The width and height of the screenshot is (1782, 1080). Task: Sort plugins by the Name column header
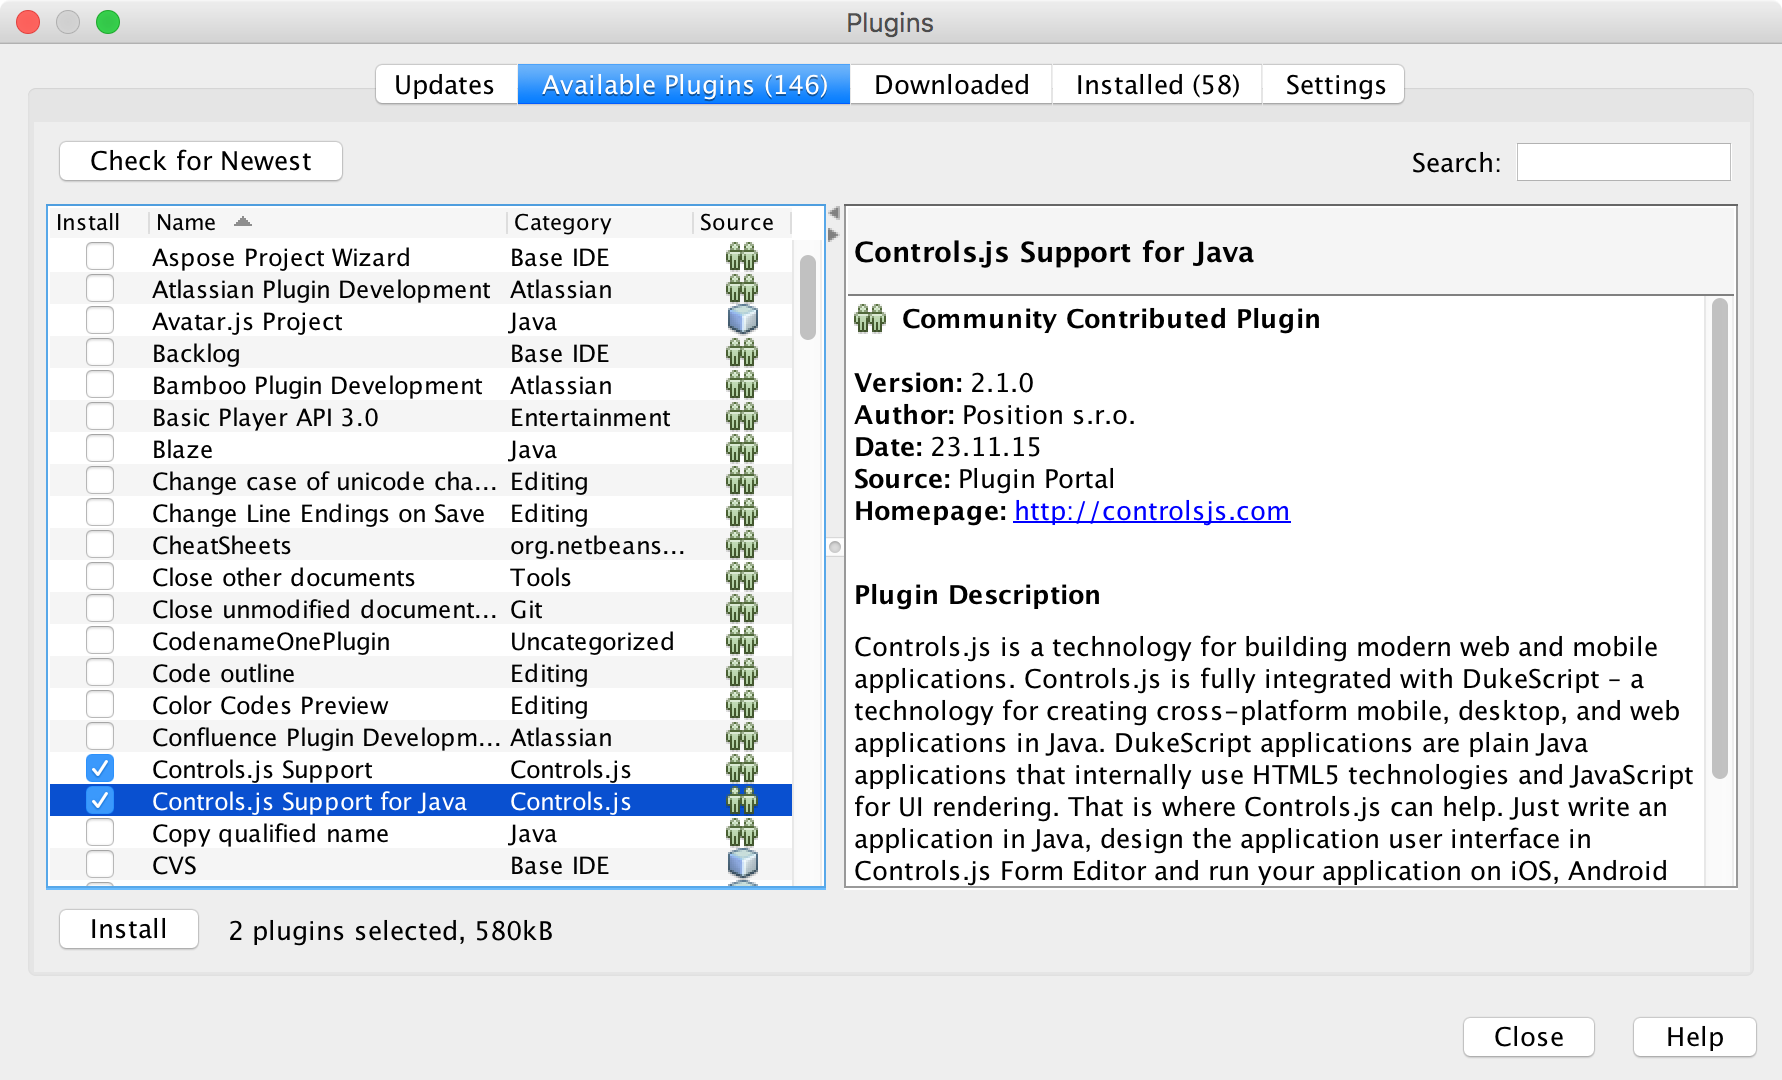(186, 222)
